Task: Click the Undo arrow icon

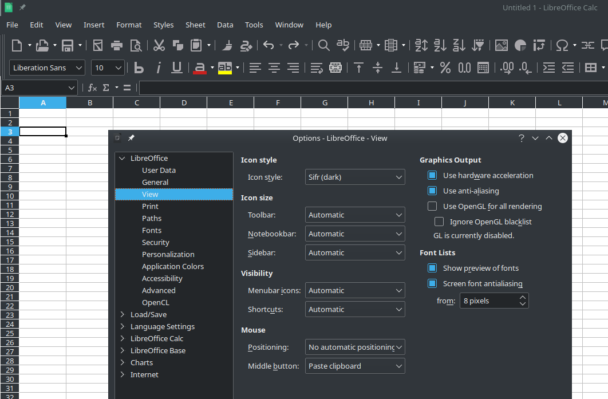Action: tap(268, 45)
